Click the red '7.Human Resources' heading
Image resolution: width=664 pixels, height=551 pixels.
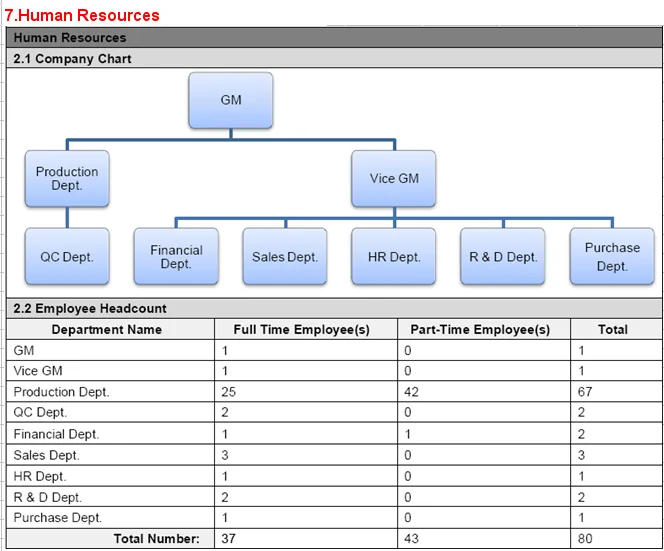[82, 15]
